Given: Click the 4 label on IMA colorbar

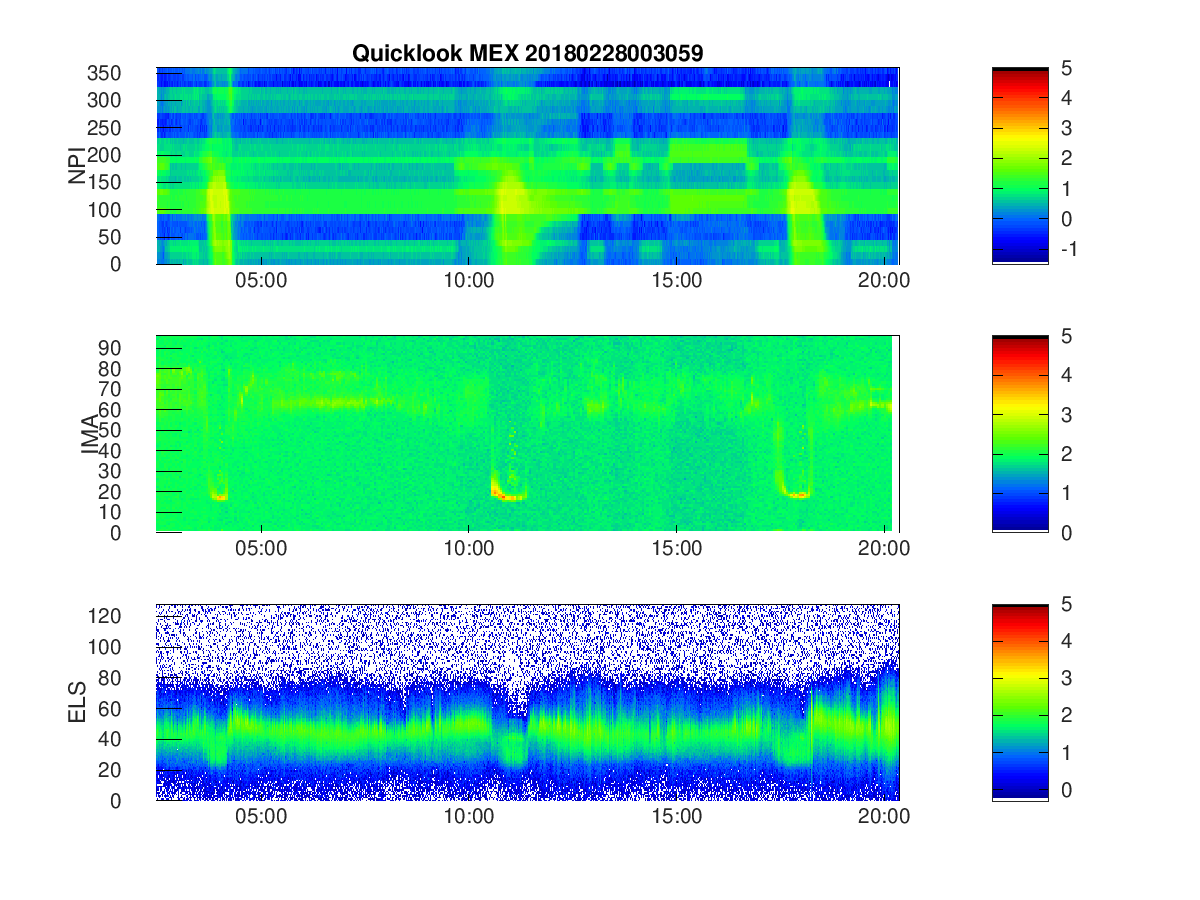Looking at the screenshot, I should 1065,375.
